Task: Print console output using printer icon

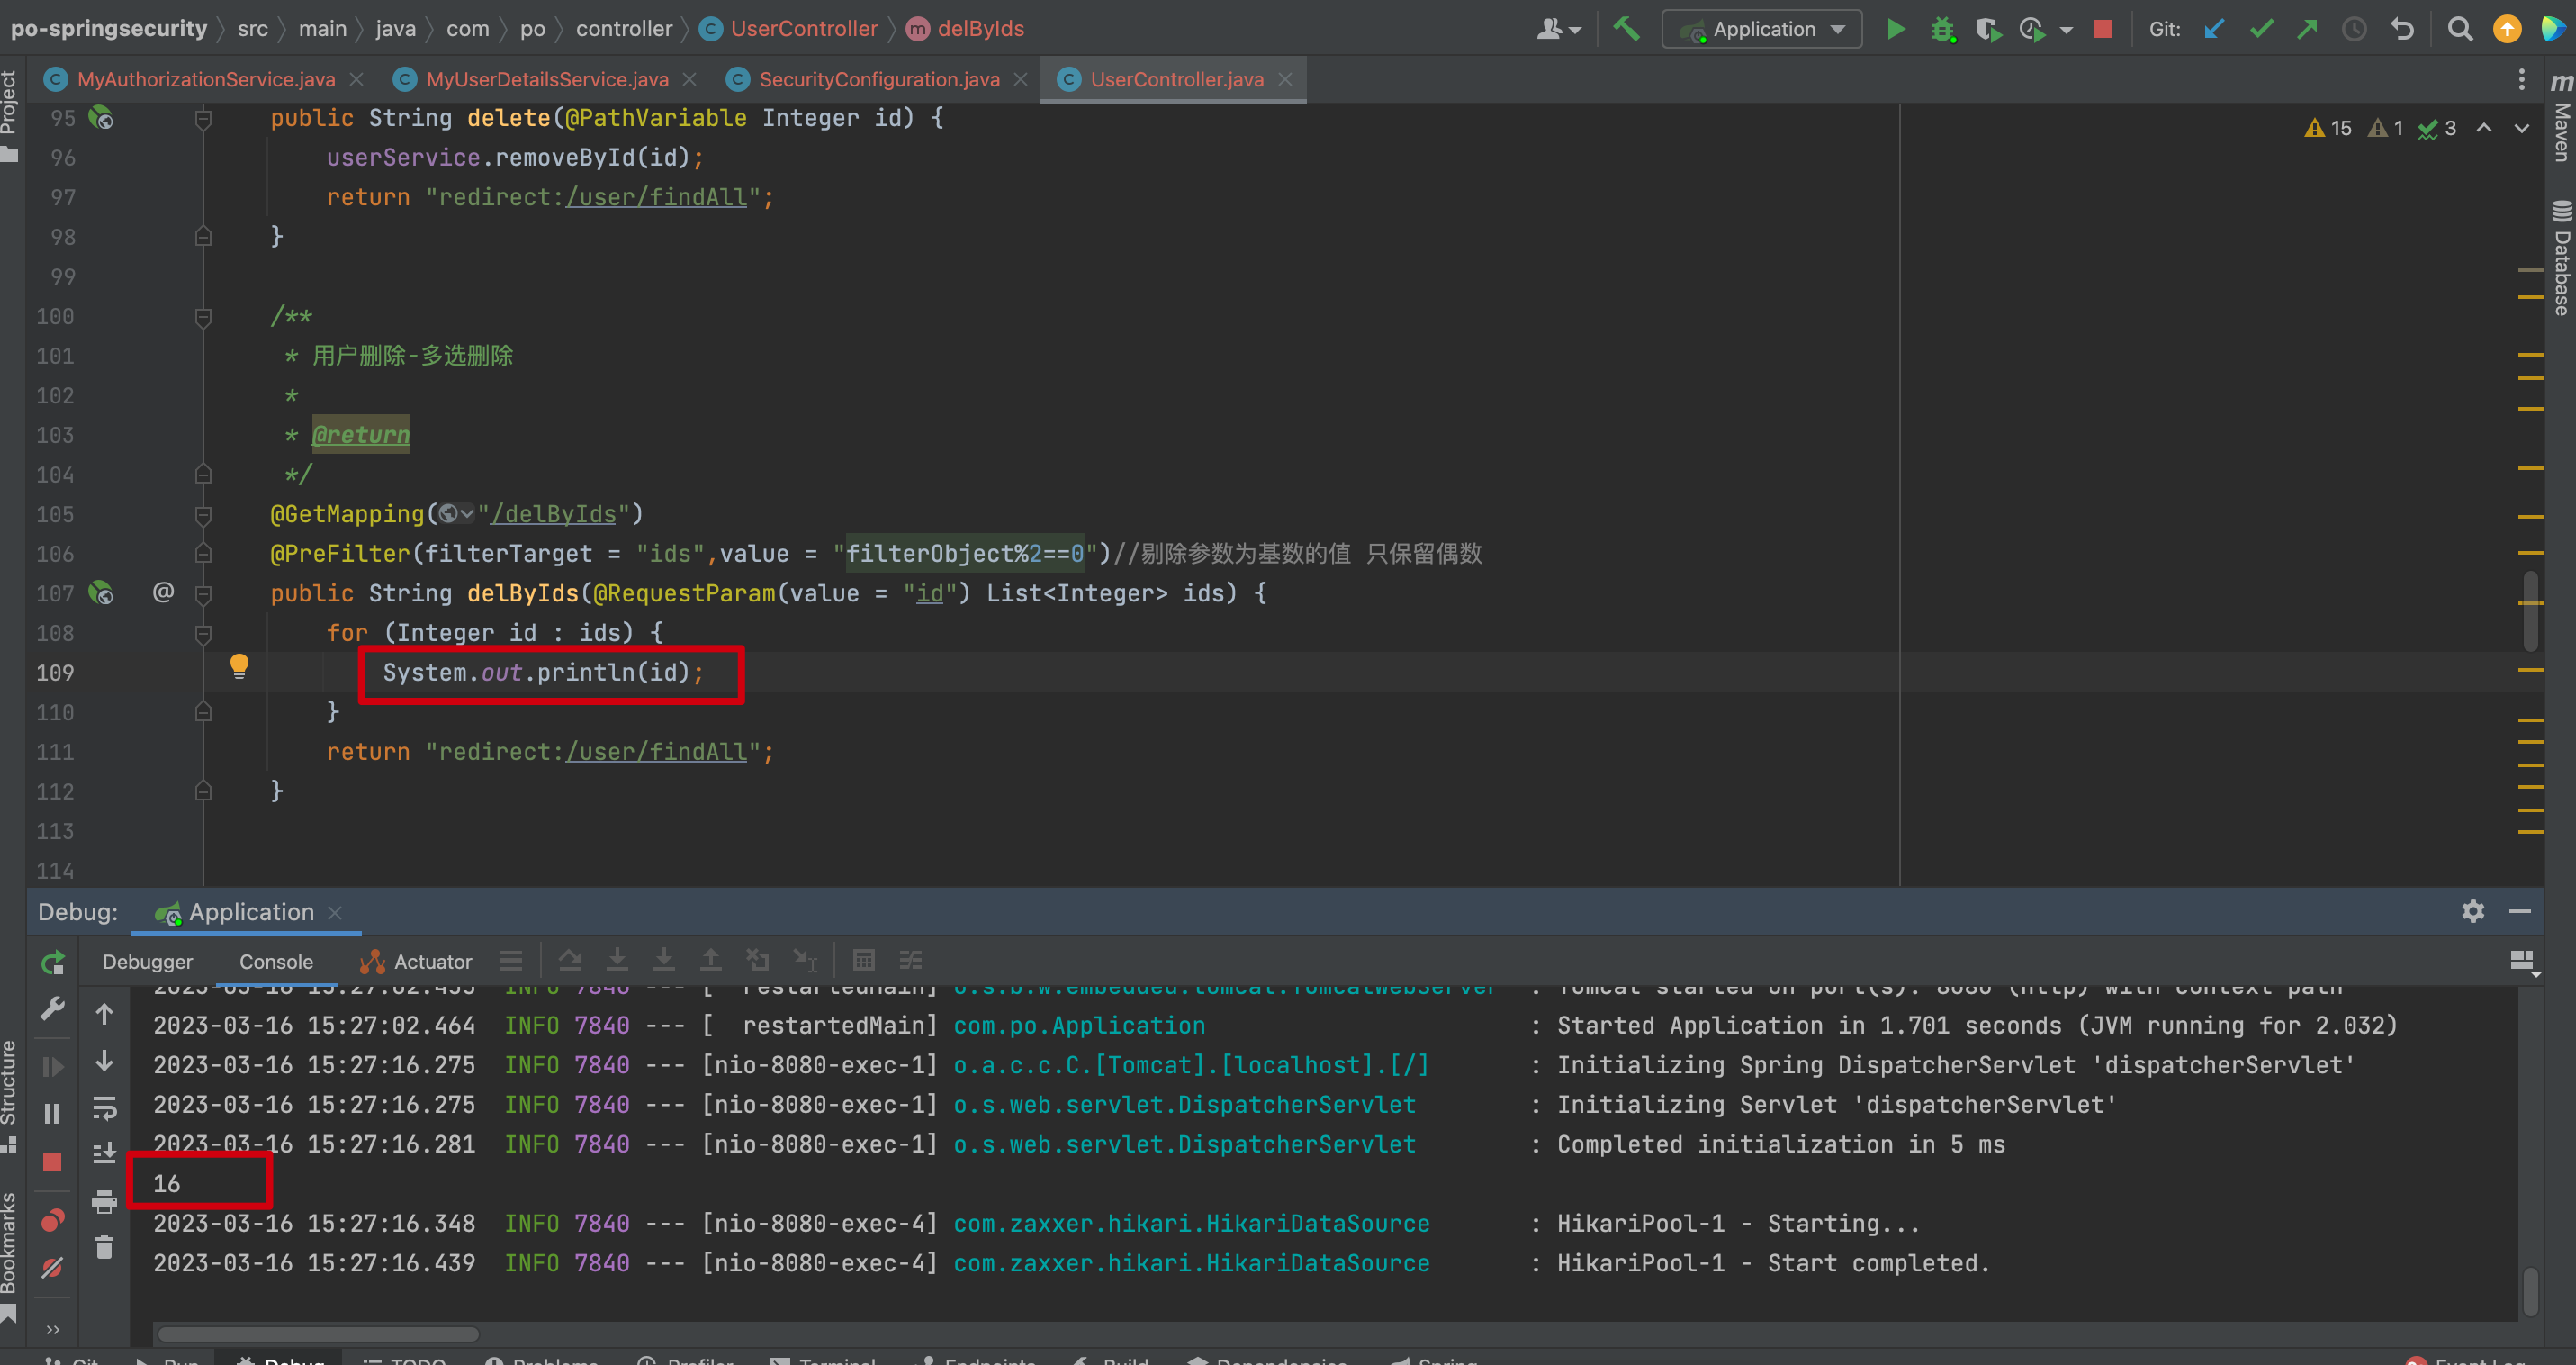Action: pos(104,1201)
